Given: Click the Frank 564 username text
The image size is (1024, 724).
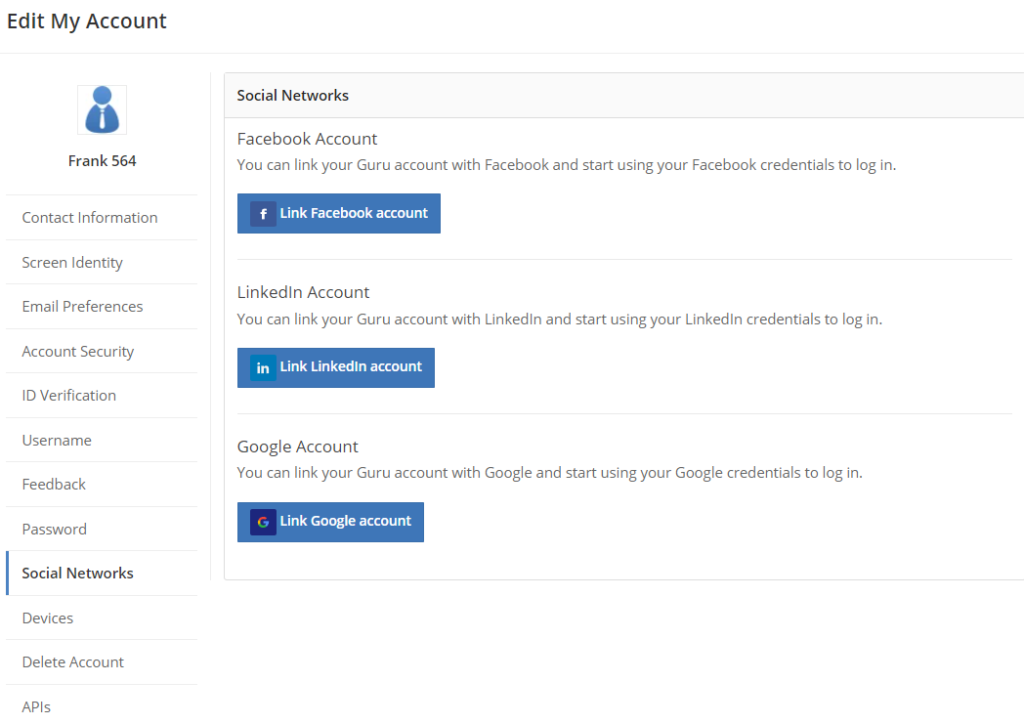Looking at the screenshot, I should click(x=102, y=161).
